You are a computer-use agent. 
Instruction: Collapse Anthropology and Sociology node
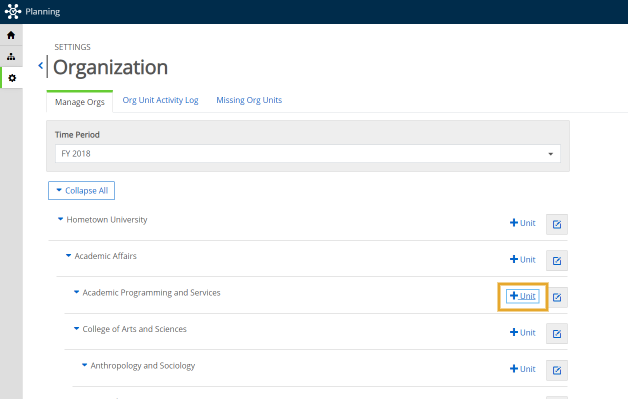click(85, 365)
